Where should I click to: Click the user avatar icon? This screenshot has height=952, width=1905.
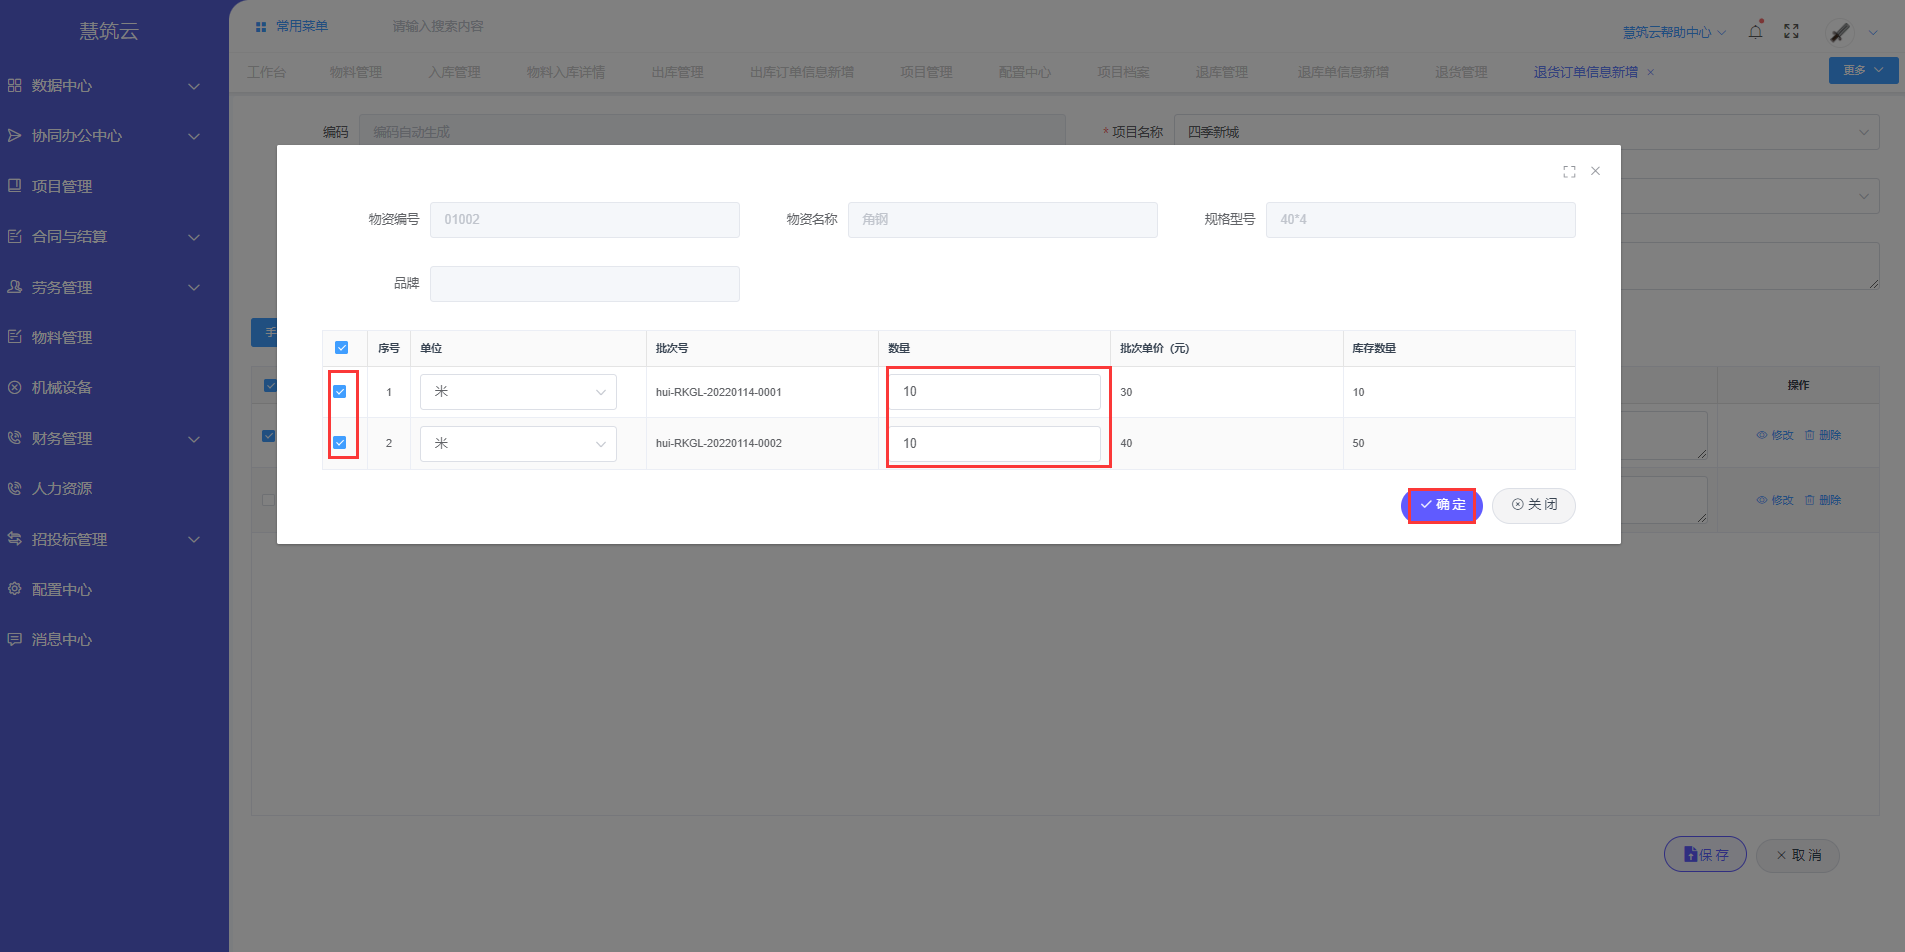1840,32
